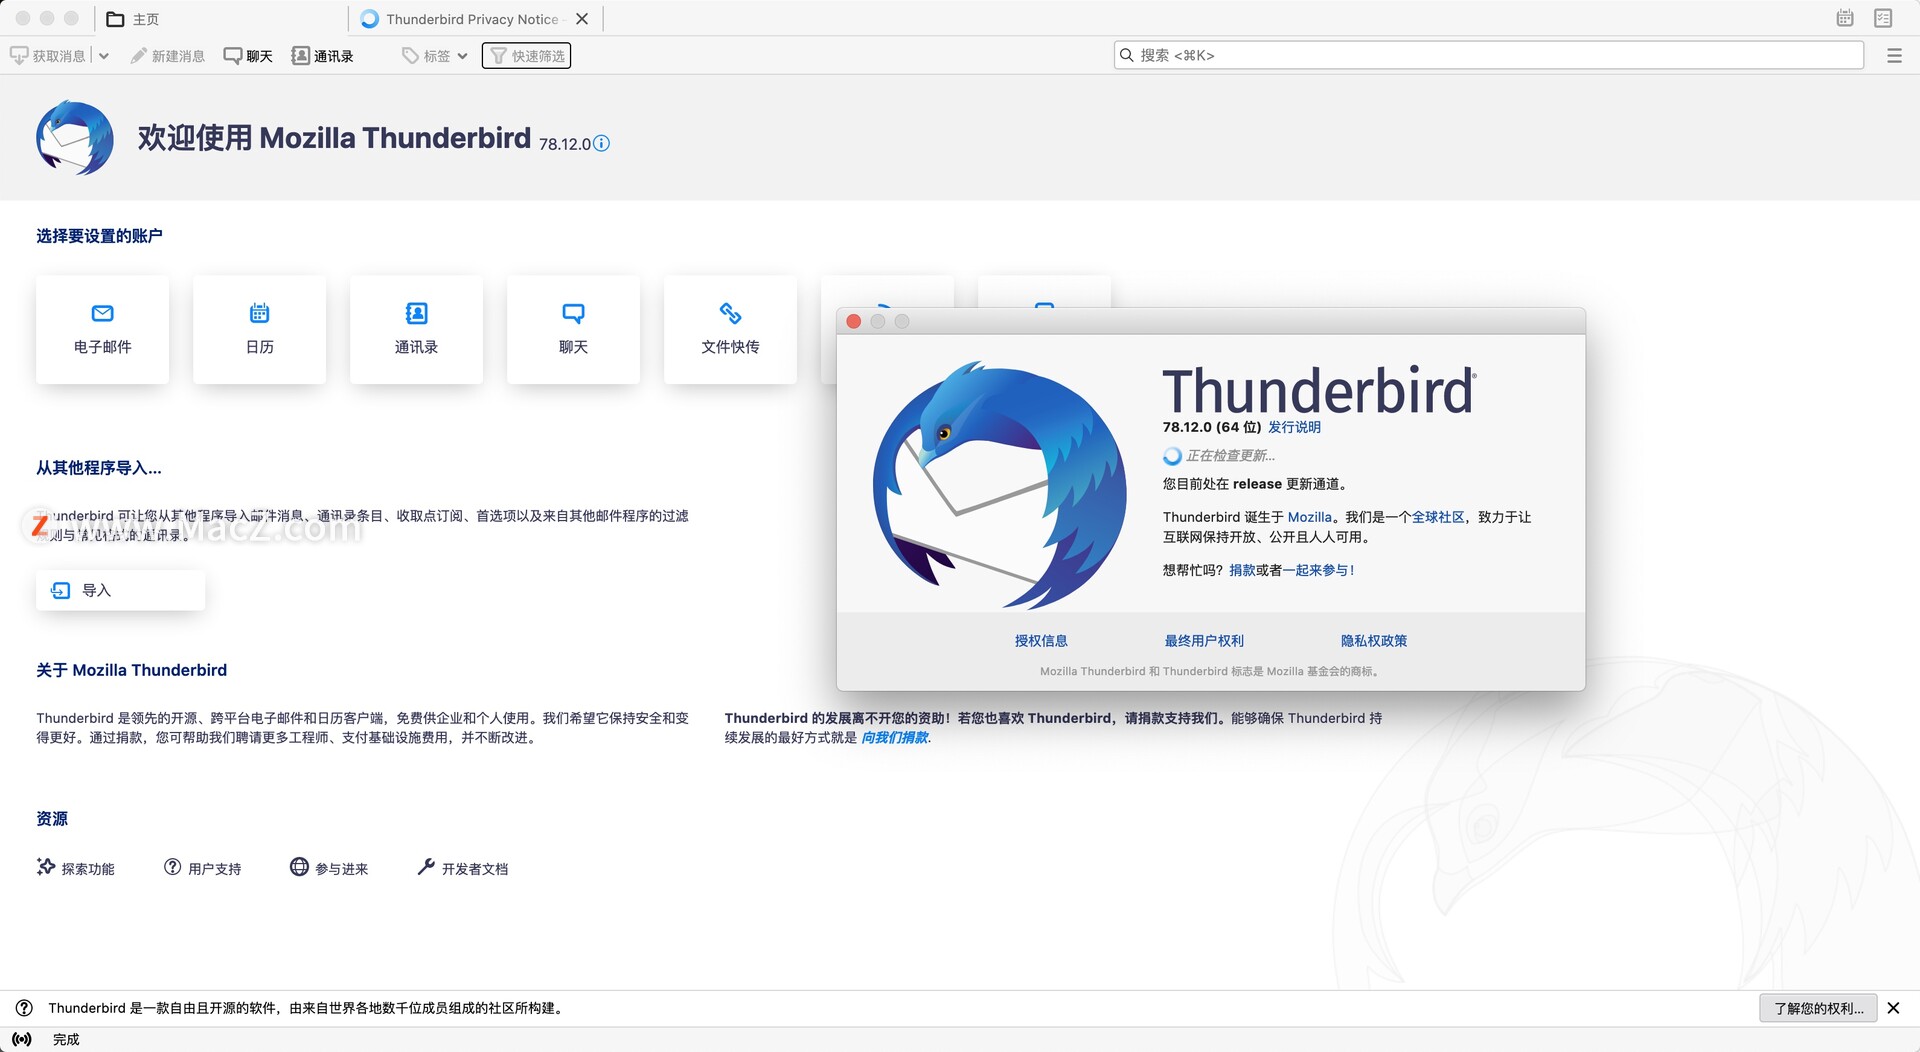Click the Thunderbird logo in the welcome header
Image resolution: width=1920 pixels, height=1052 pixels.
(x=75, y=138)
